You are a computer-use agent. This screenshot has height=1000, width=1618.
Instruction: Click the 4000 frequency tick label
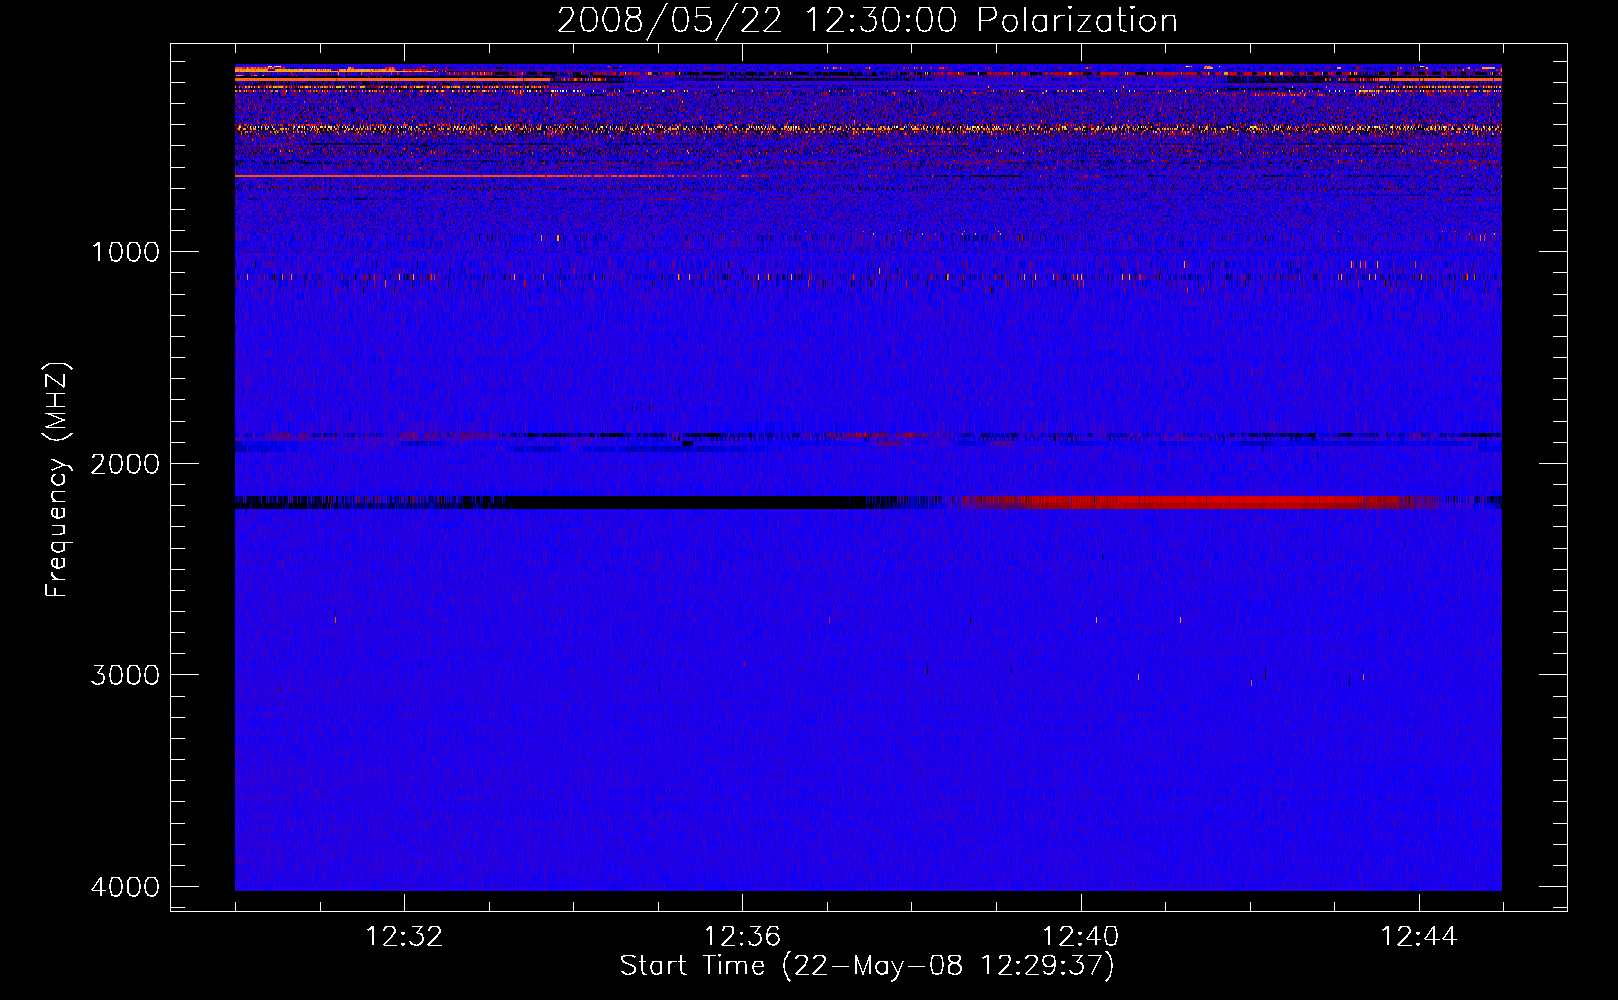tap(125, 887)
